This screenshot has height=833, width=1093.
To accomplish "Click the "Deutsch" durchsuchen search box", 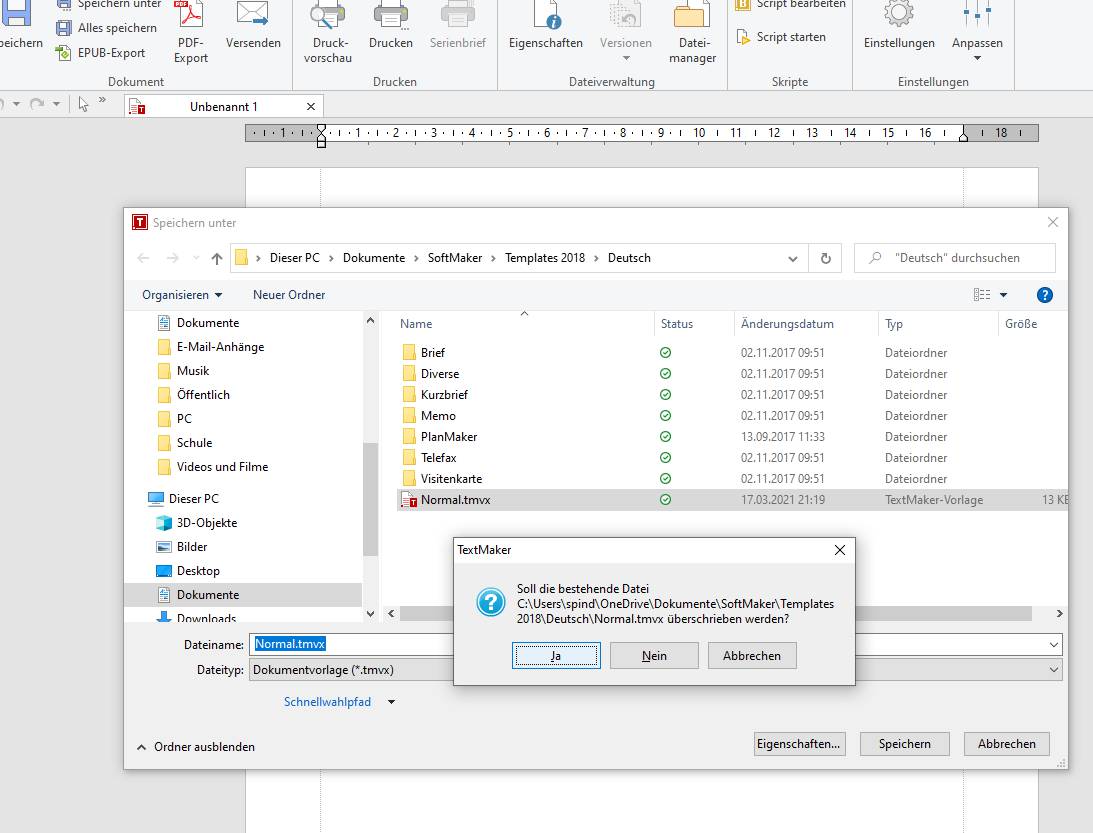I will tap(955, 258).
